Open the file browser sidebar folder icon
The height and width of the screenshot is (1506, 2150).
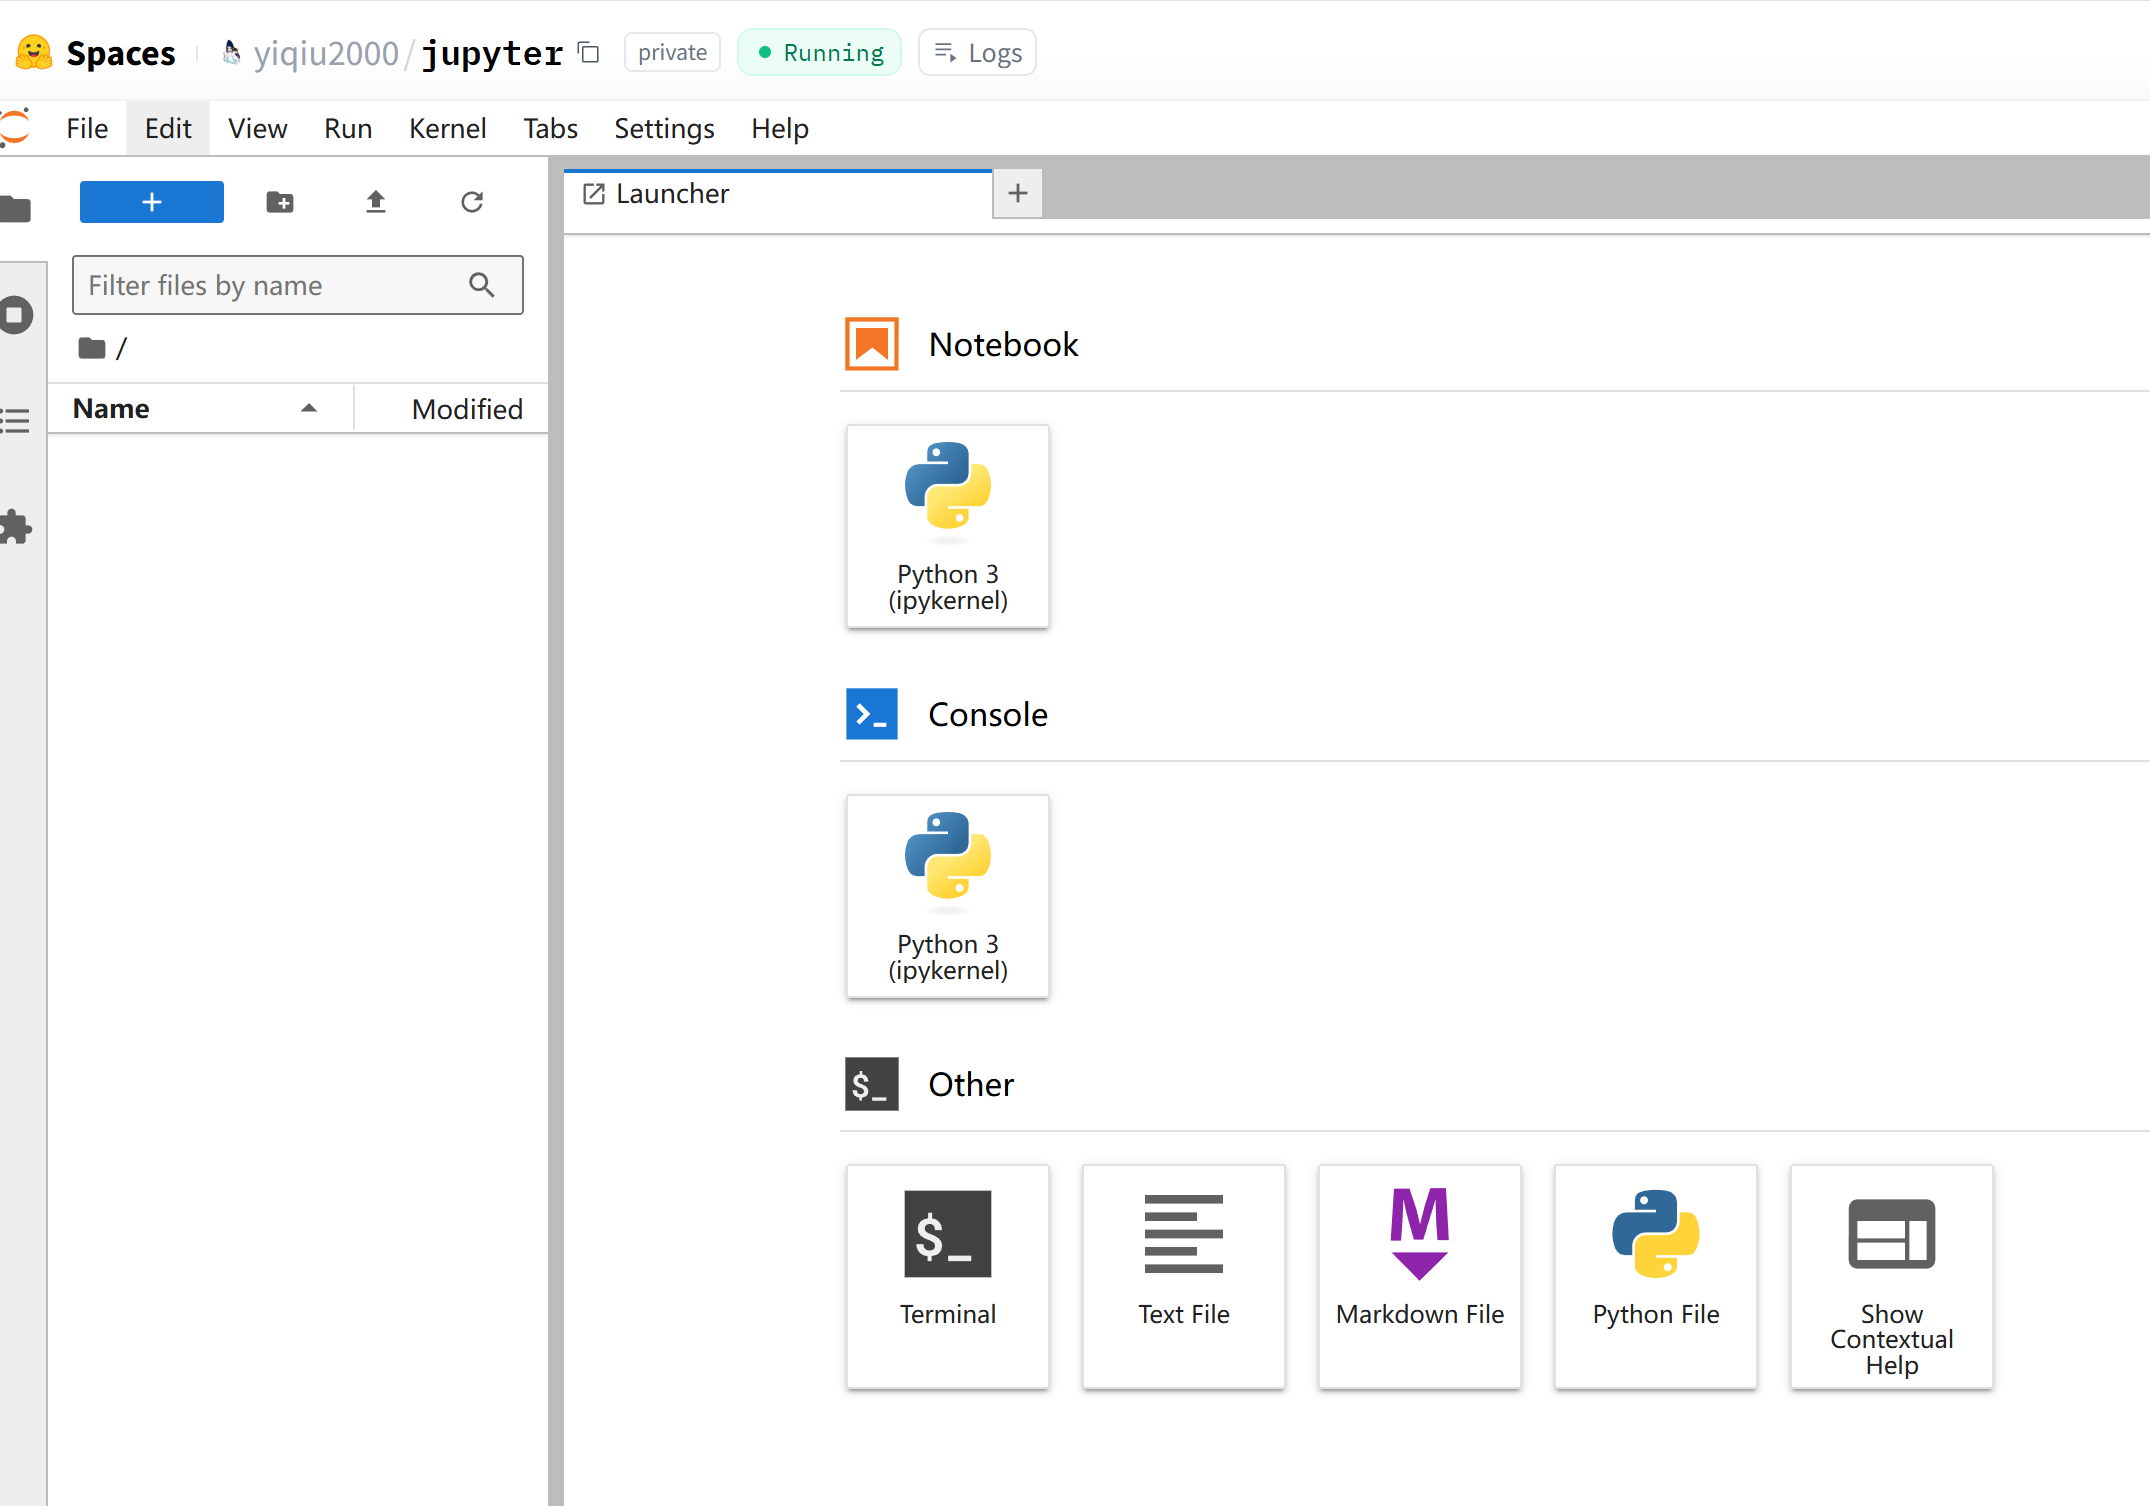click(x=15, y=208)
